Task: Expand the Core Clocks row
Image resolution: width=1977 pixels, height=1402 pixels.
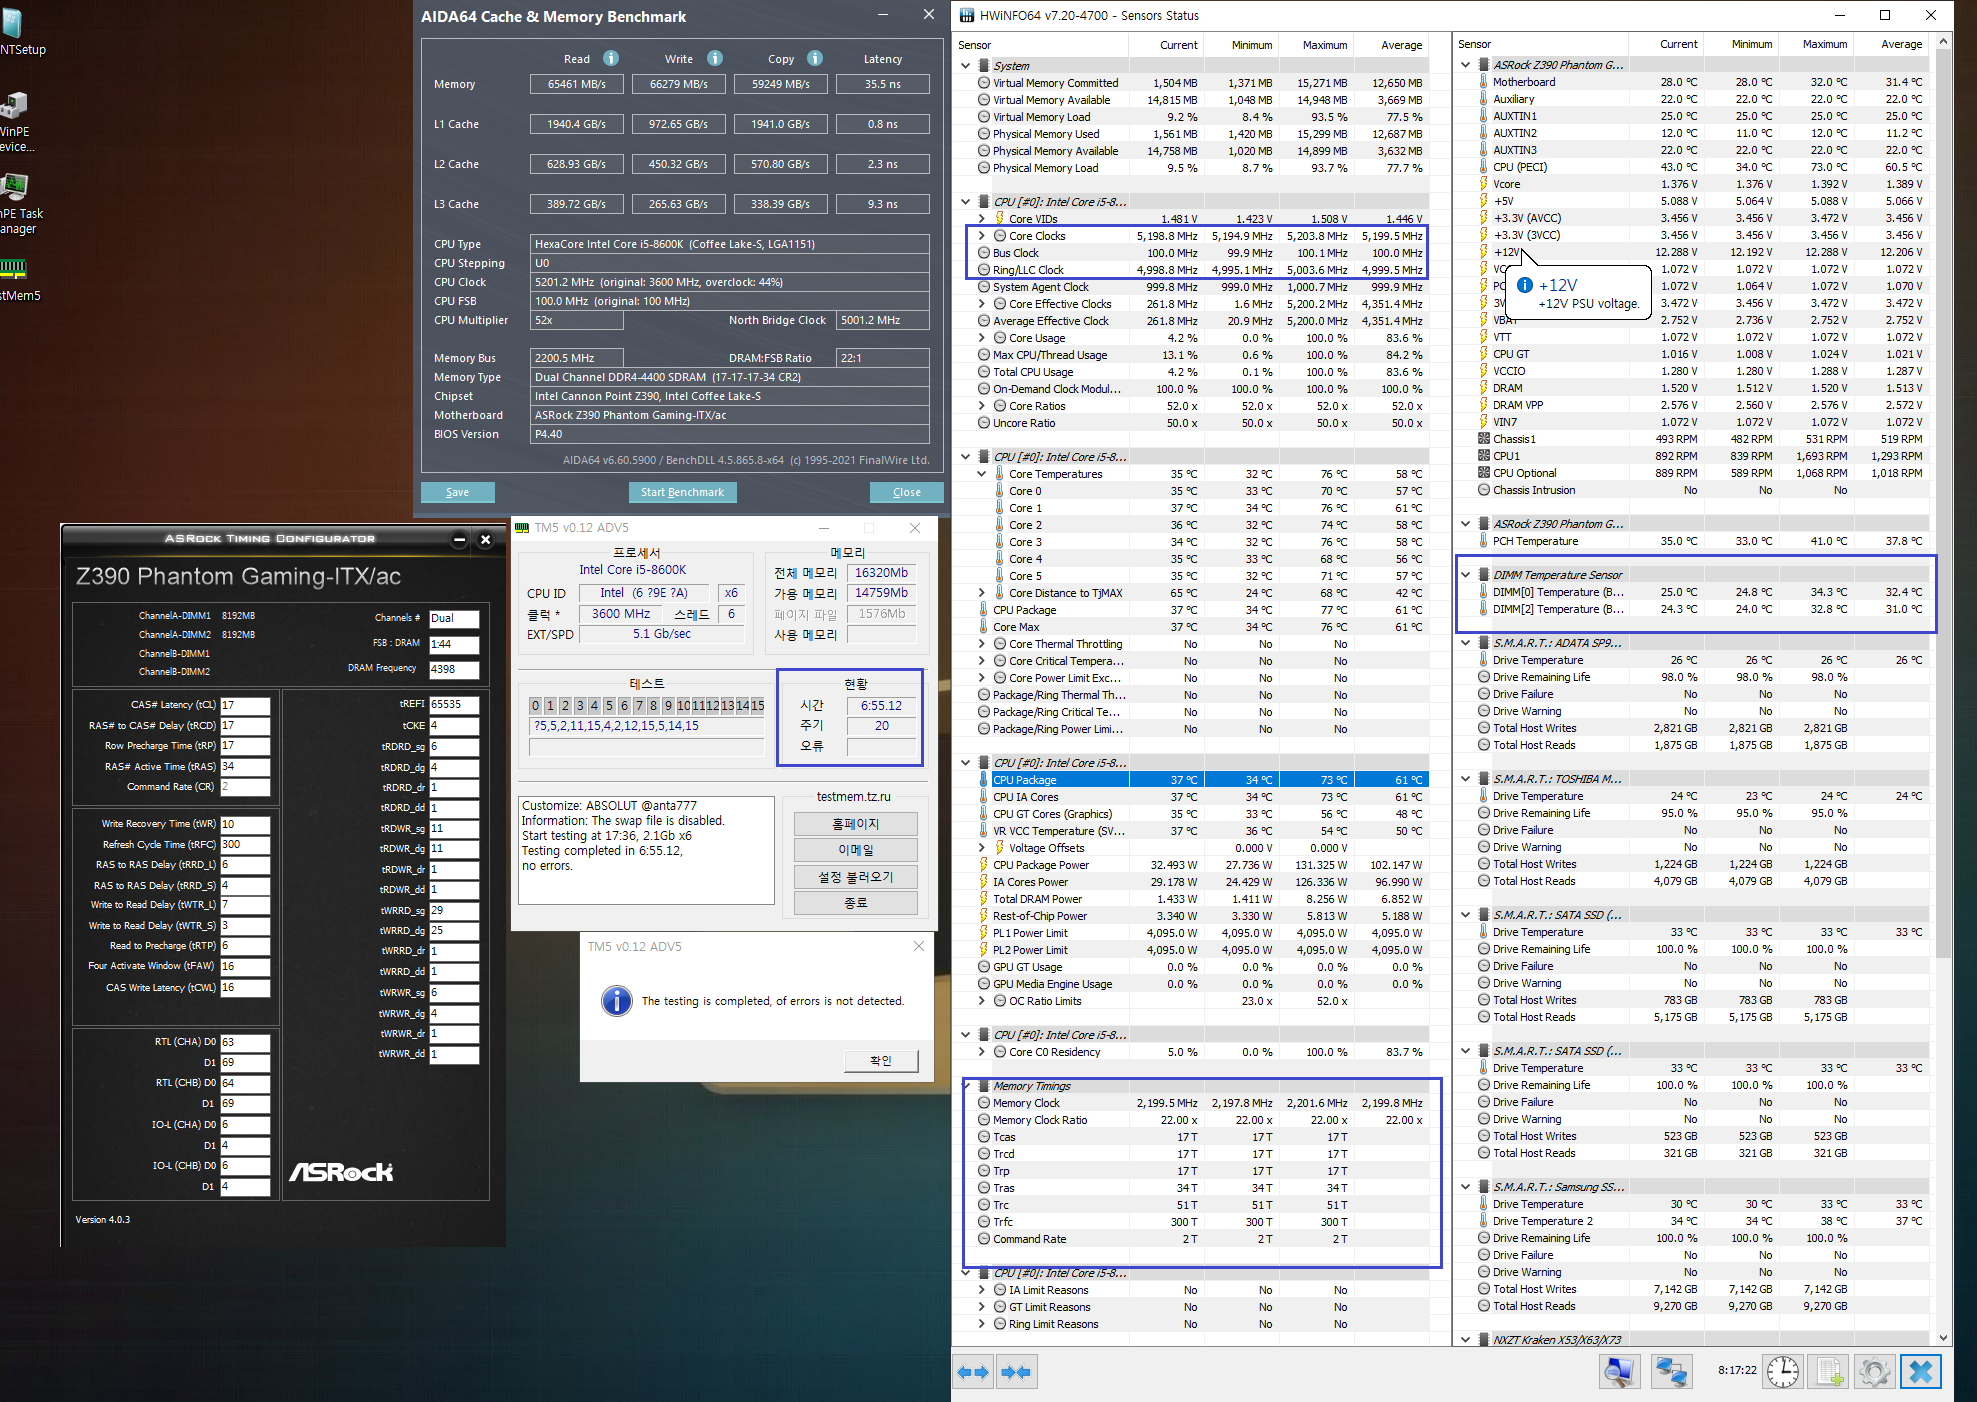Action: pyautogui.click(x=982, y=236)
